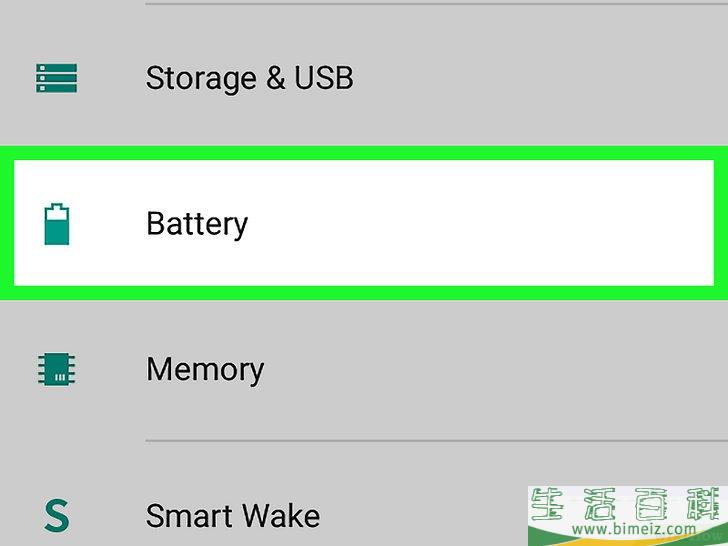Click the green-yellow swoosh beneath the watermark
Viewport: 728px width, 546px height.
pyautogui.click(x=627, y=541)
